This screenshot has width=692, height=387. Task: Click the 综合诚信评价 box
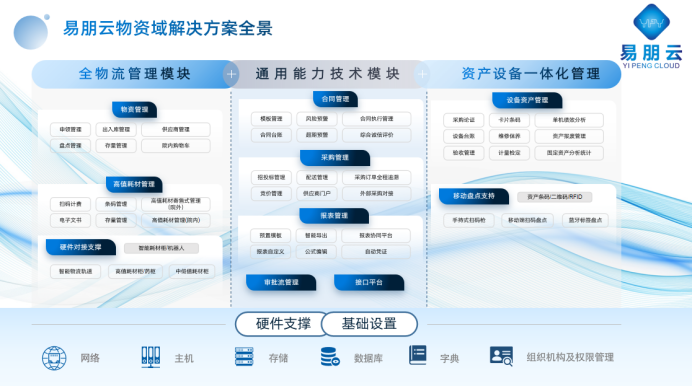point(376,135)
